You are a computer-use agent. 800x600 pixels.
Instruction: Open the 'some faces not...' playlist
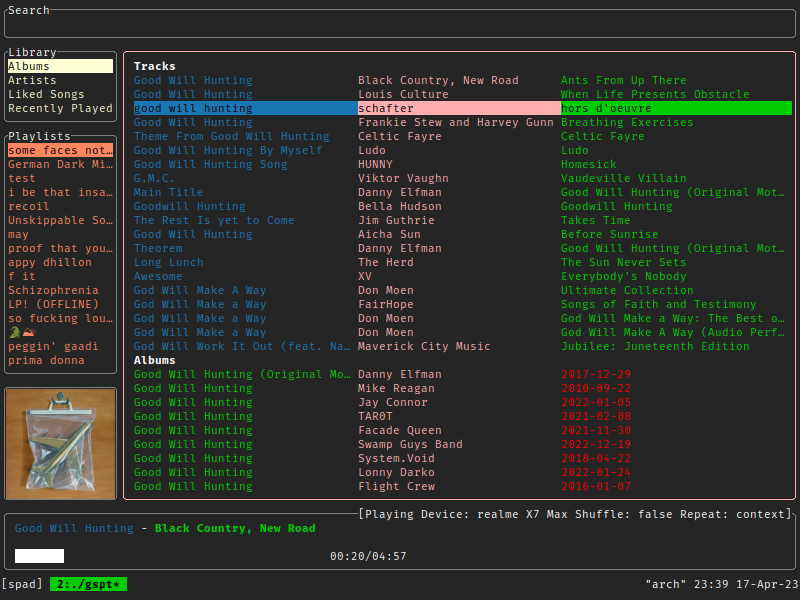tap(60, 150)
